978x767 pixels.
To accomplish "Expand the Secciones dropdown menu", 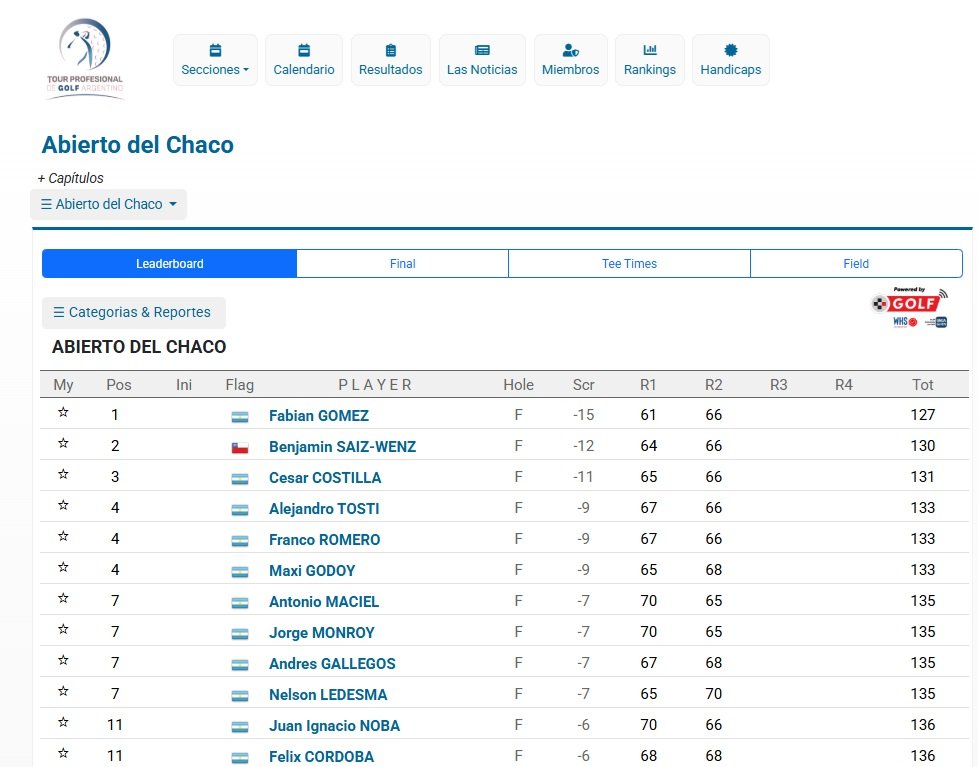I will [x=215, y=60].
